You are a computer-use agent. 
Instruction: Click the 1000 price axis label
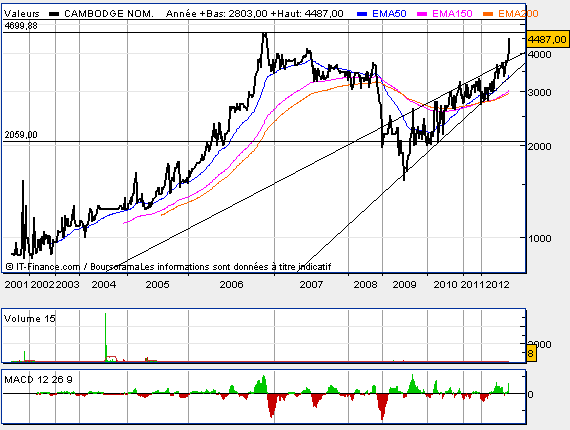point(540,239)
